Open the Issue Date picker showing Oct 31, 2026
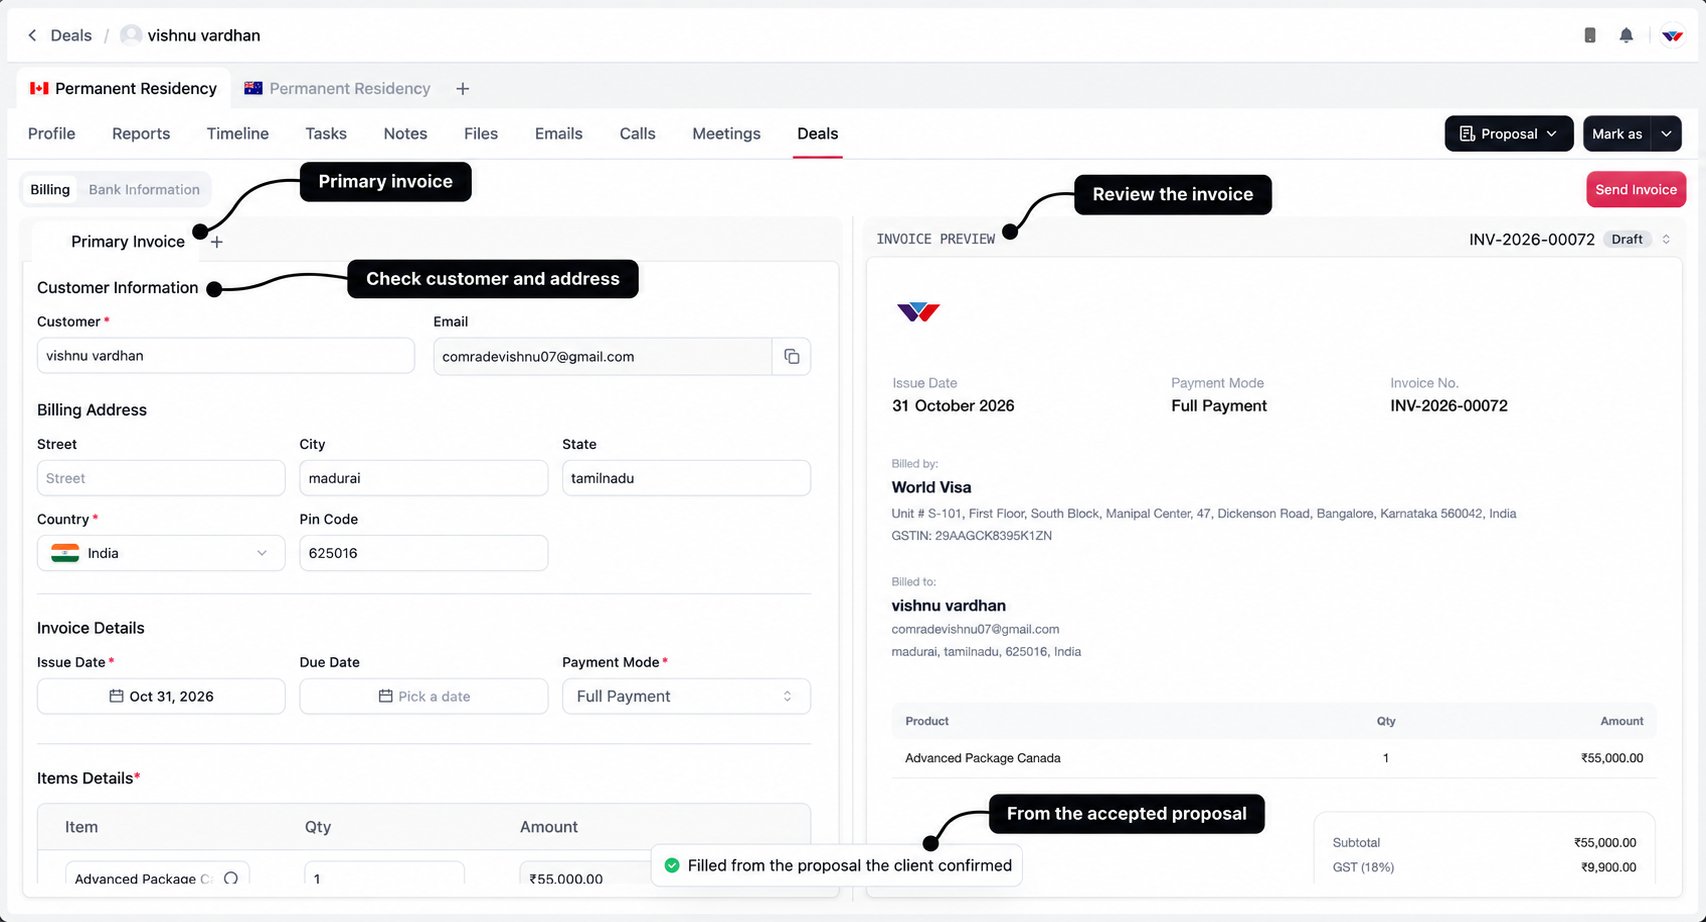1706x922 pixels. tap(161, 696)
